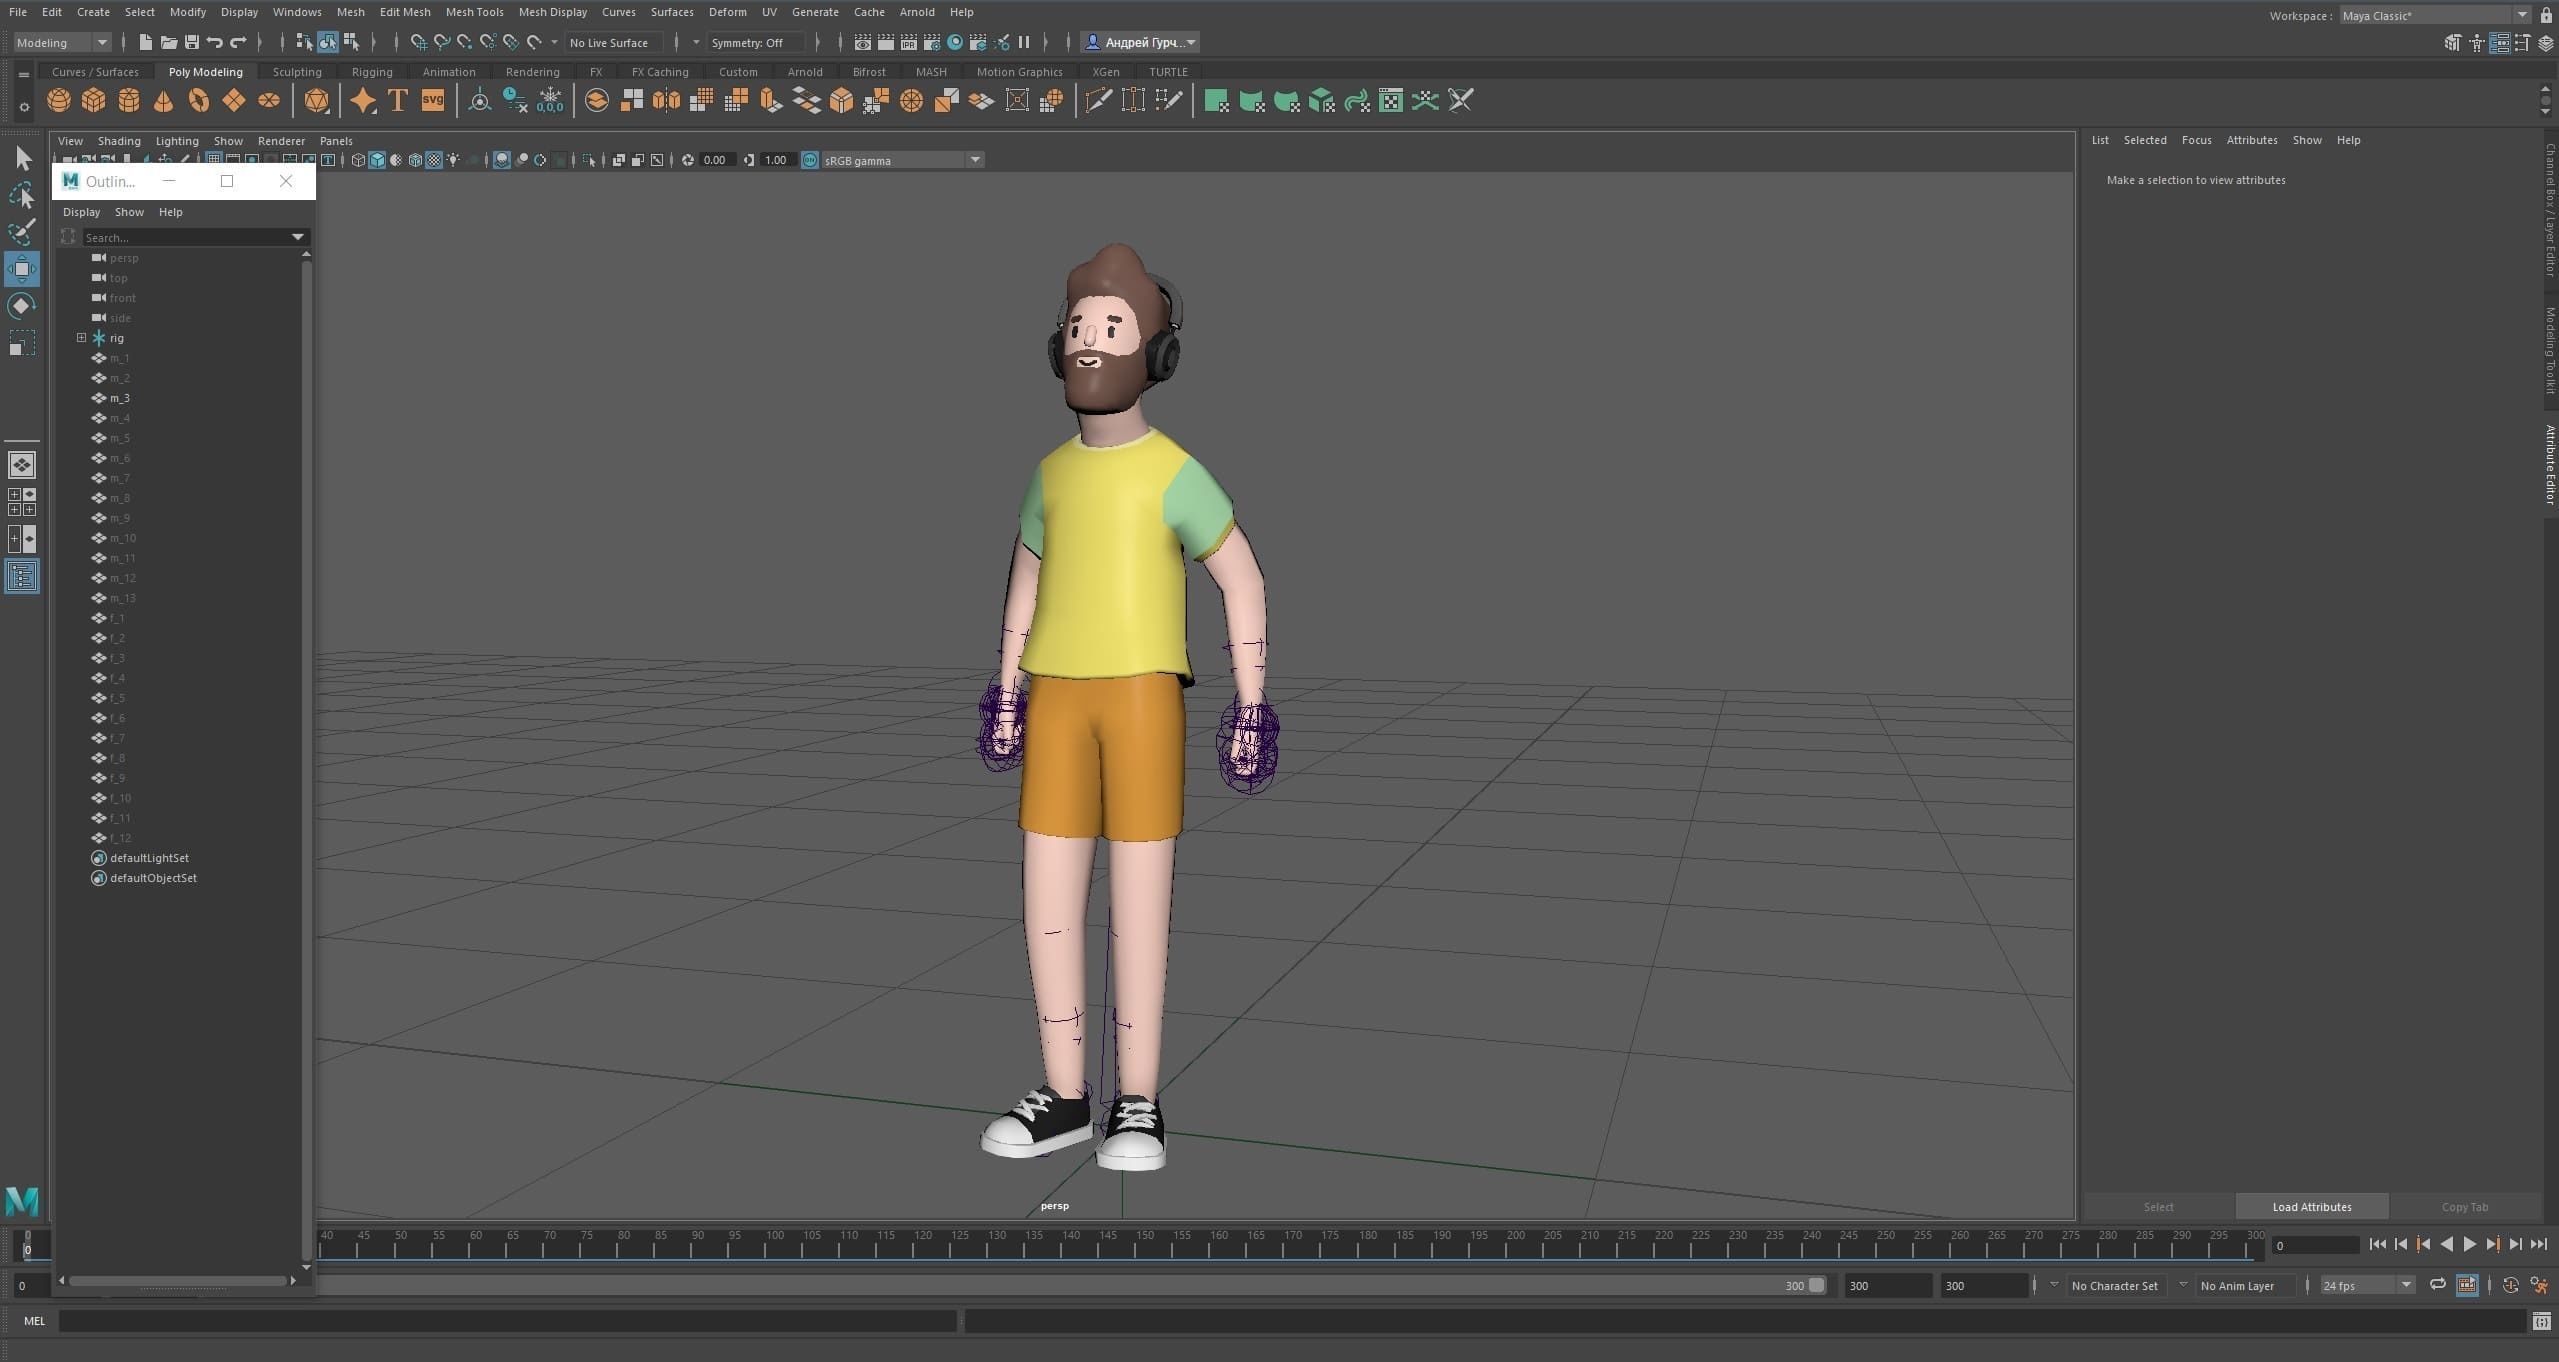Toggle use all lights bulb icon
This screenshot has height=1362, width=2559.
click(x=453, y=160)
